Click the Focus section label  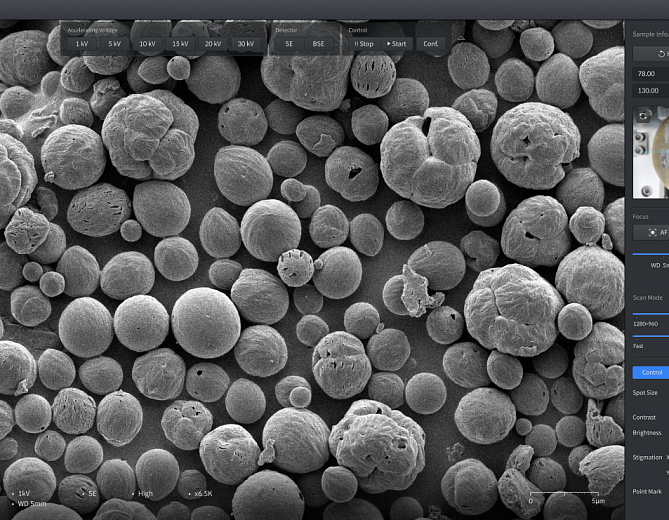pos(640,217)
